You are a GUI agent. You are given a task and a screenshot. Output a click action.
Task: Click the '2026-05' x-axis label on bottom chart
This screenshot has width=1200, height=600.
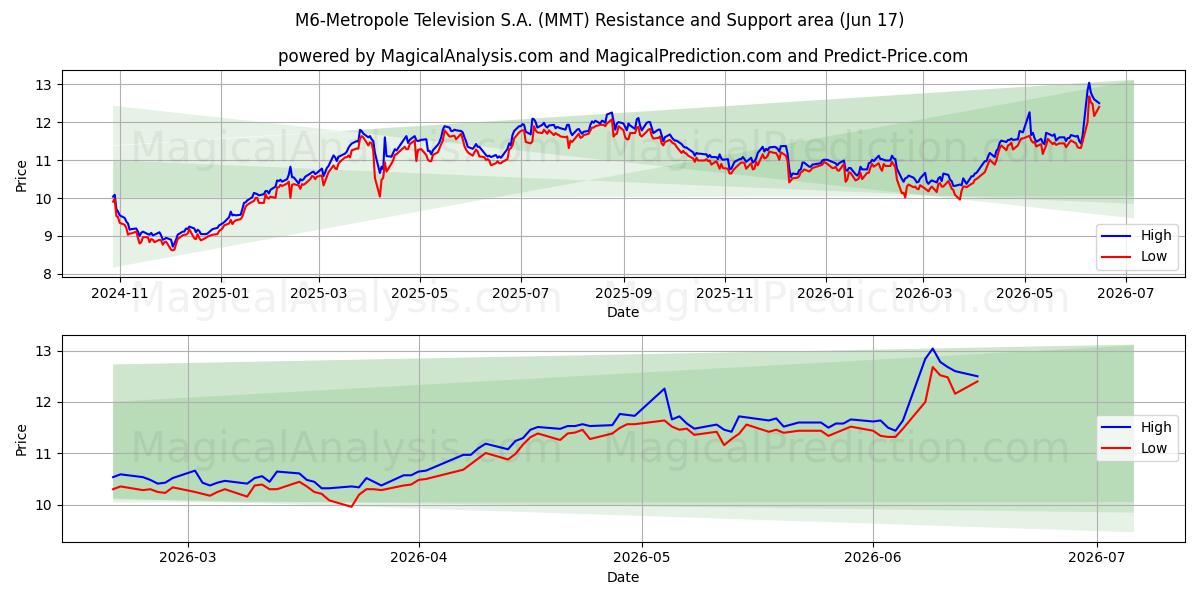coord(641,558)
